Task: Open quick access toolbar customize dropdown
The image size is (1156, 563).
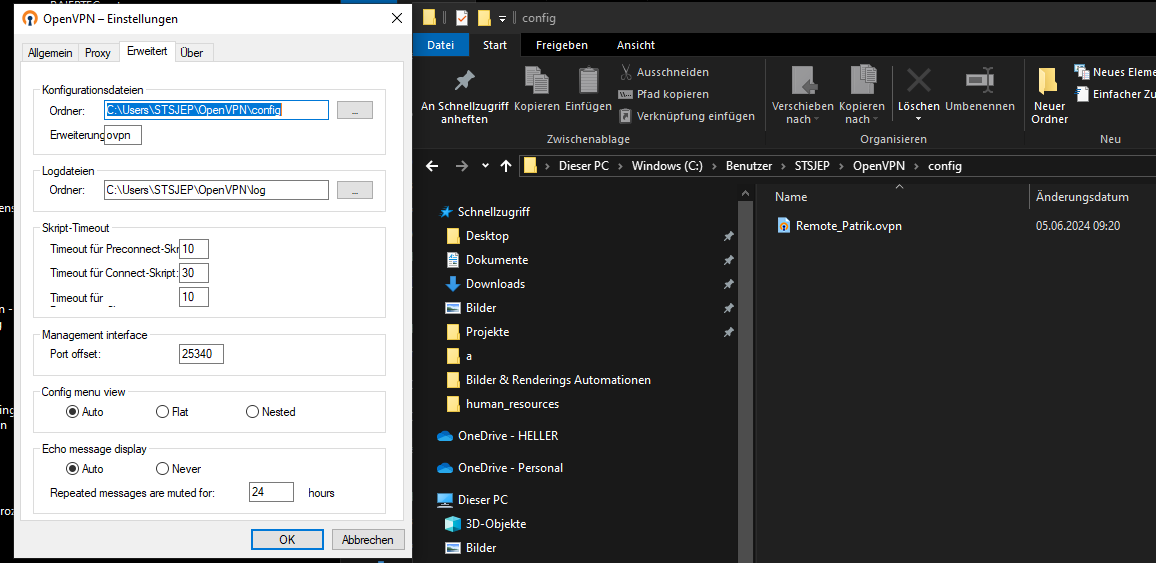Action: (502, 18)
